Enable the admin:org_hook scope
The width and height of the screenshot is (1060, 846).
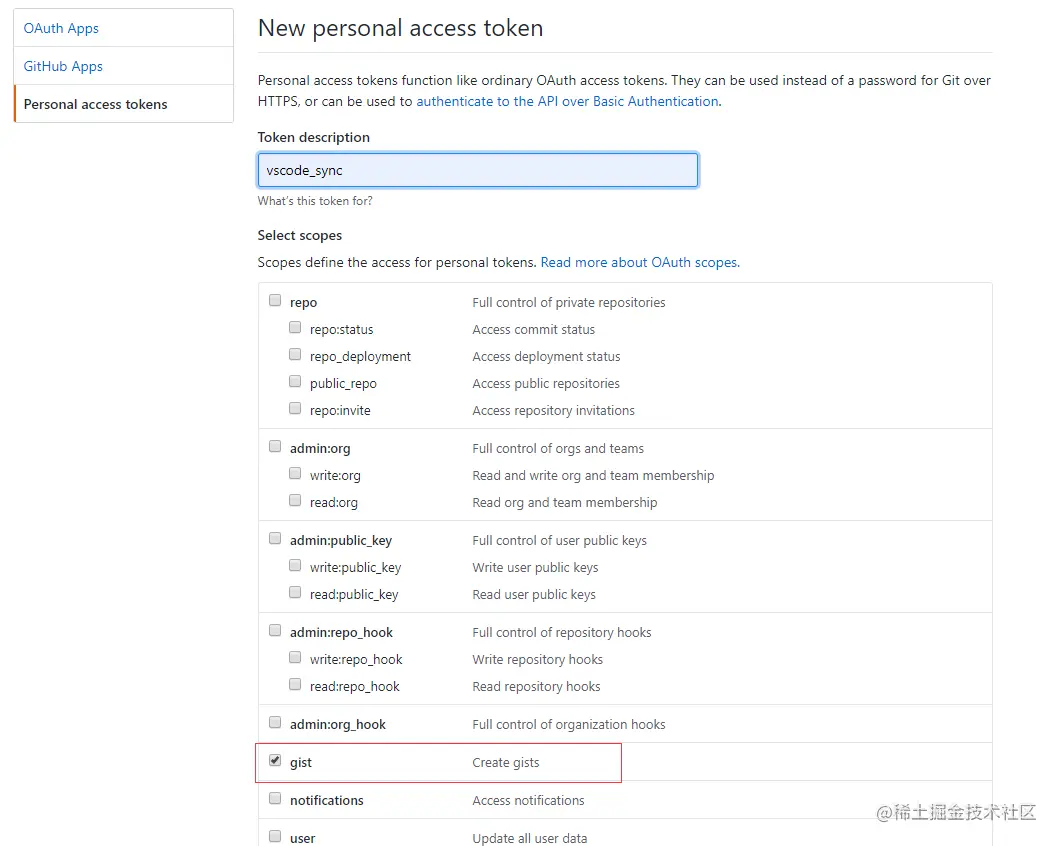click(275, 722)
